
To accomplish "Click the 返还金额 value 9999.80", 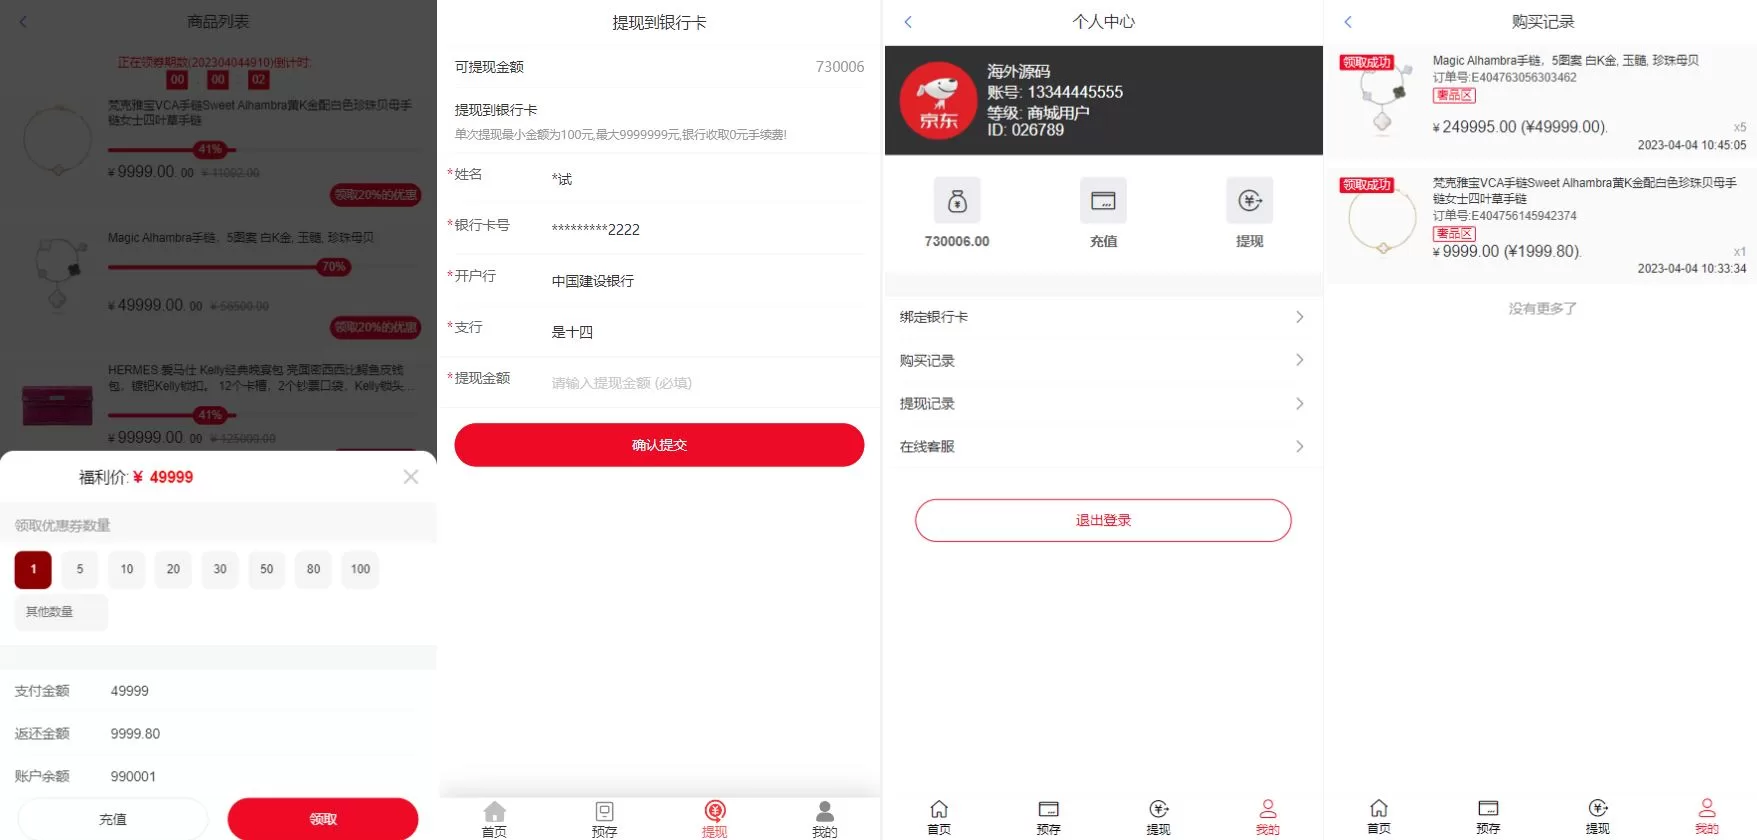I will click(x=135, y=734).
